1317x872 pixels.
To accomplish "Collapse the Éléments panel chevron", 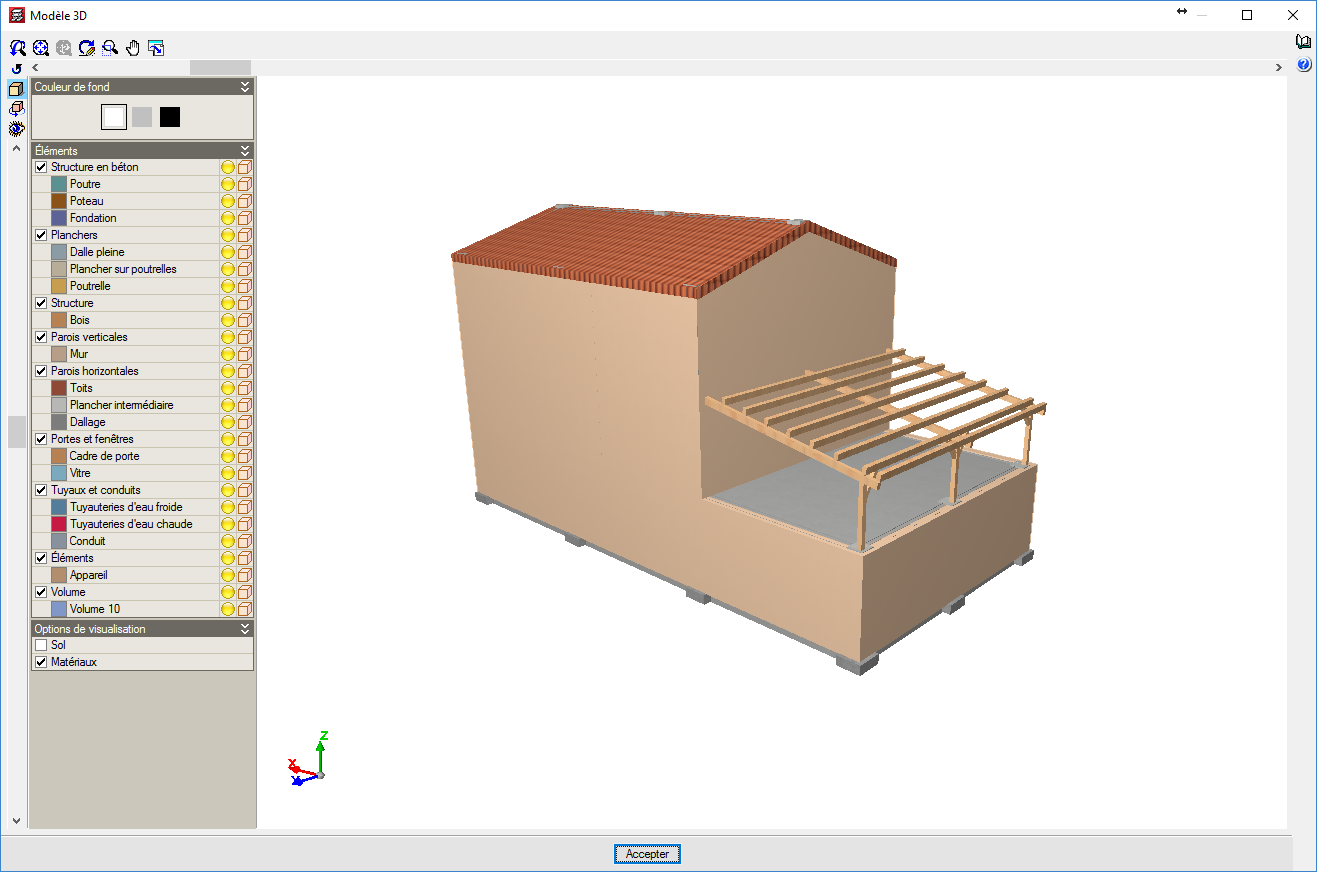I will [x=245, y=151].
